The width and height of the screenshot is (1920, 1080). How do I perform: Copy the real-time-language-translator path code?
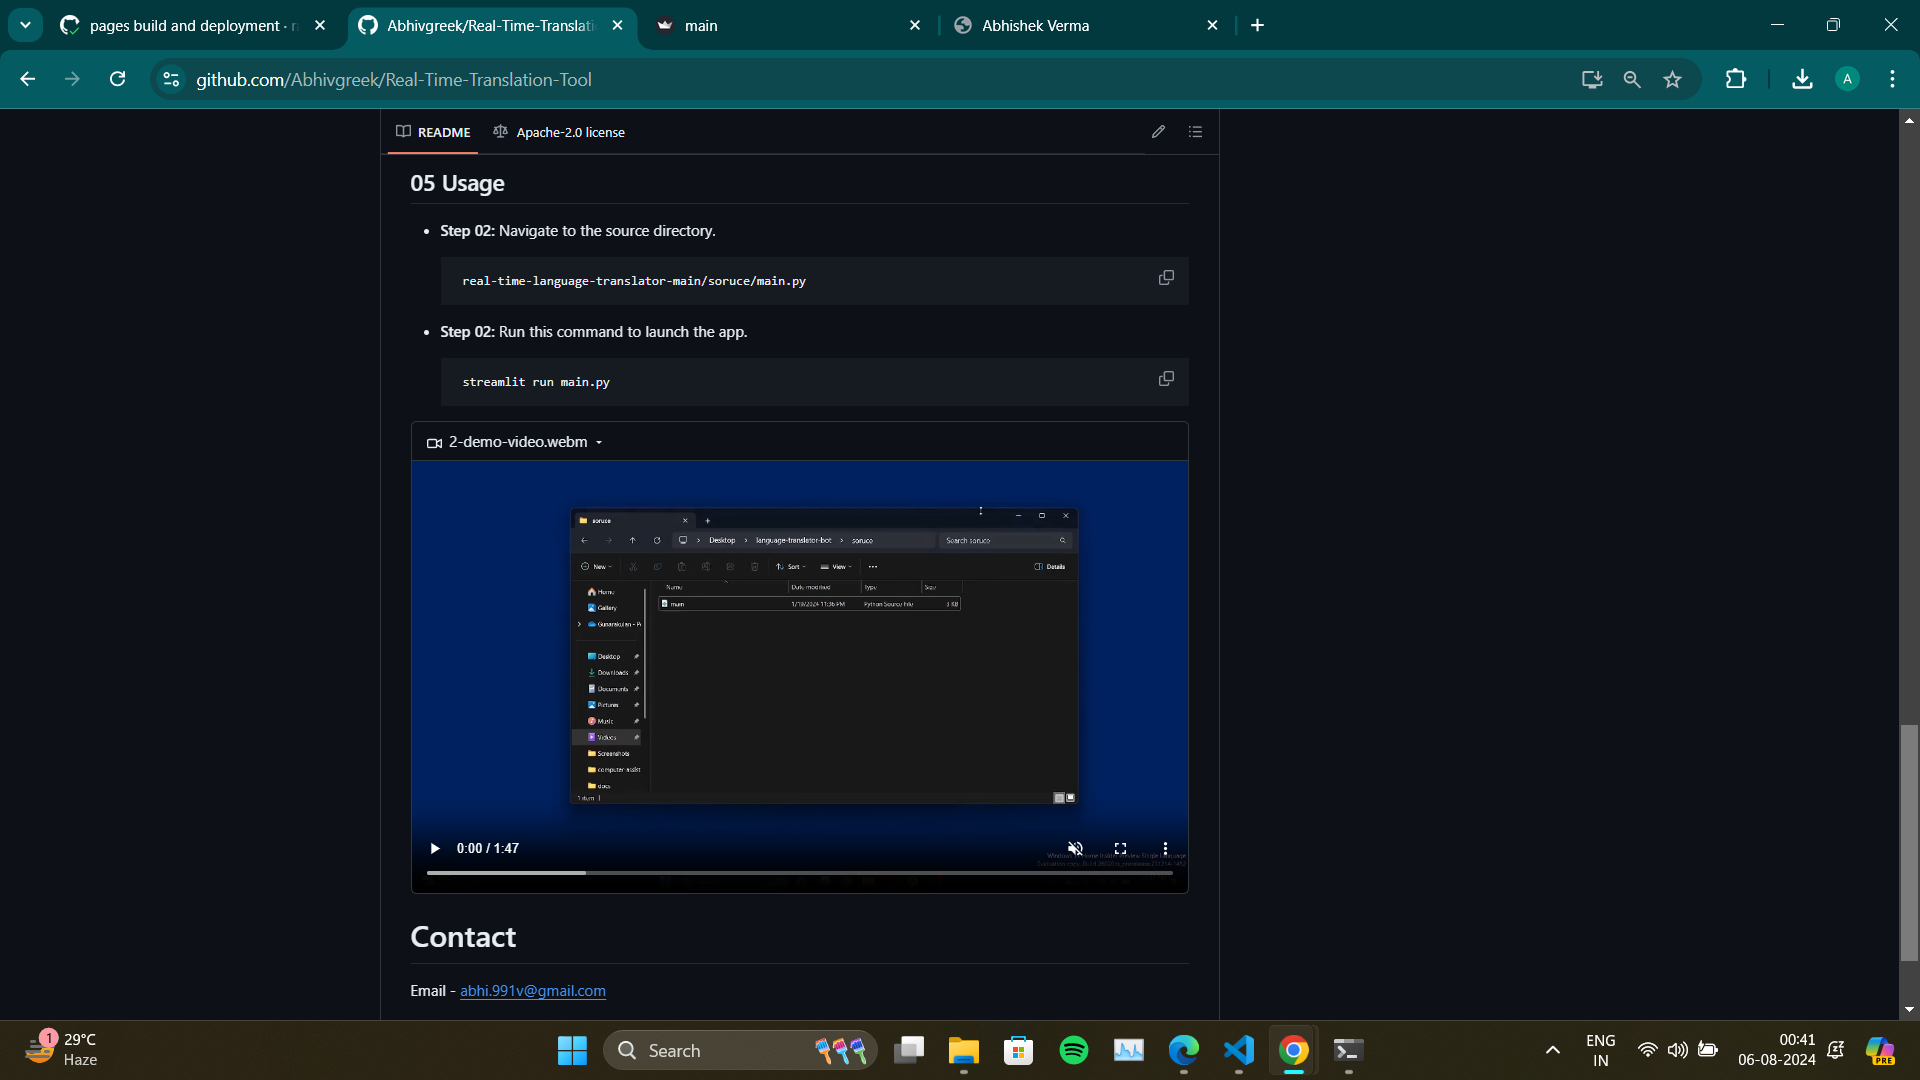(x=1166, y=278)
